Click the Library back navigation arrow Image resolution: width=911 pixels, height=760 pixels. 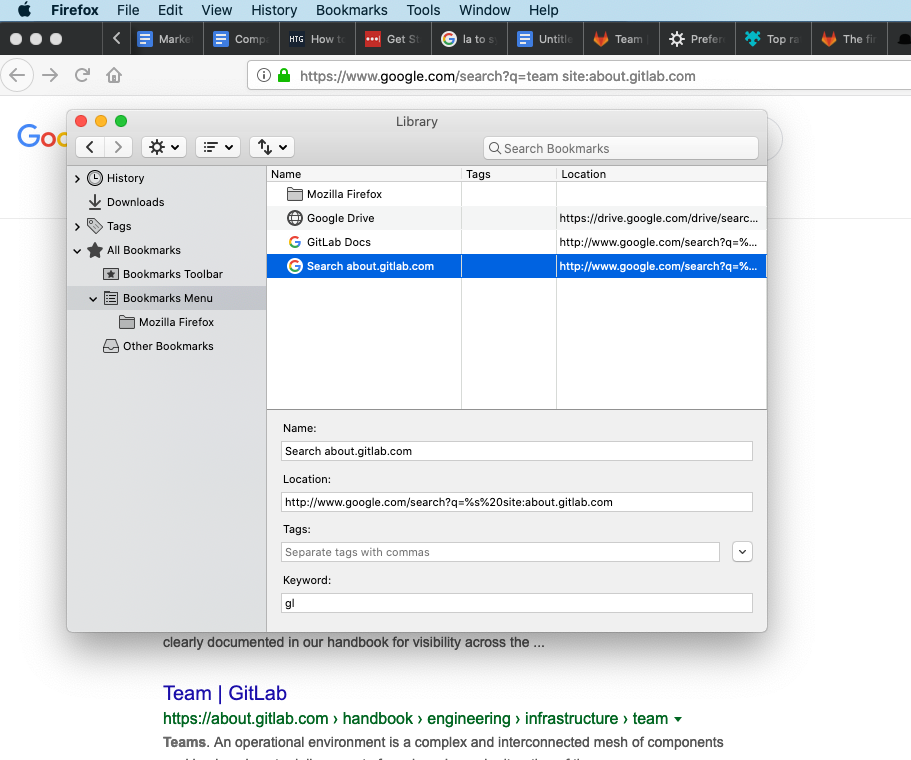(90, 147)
